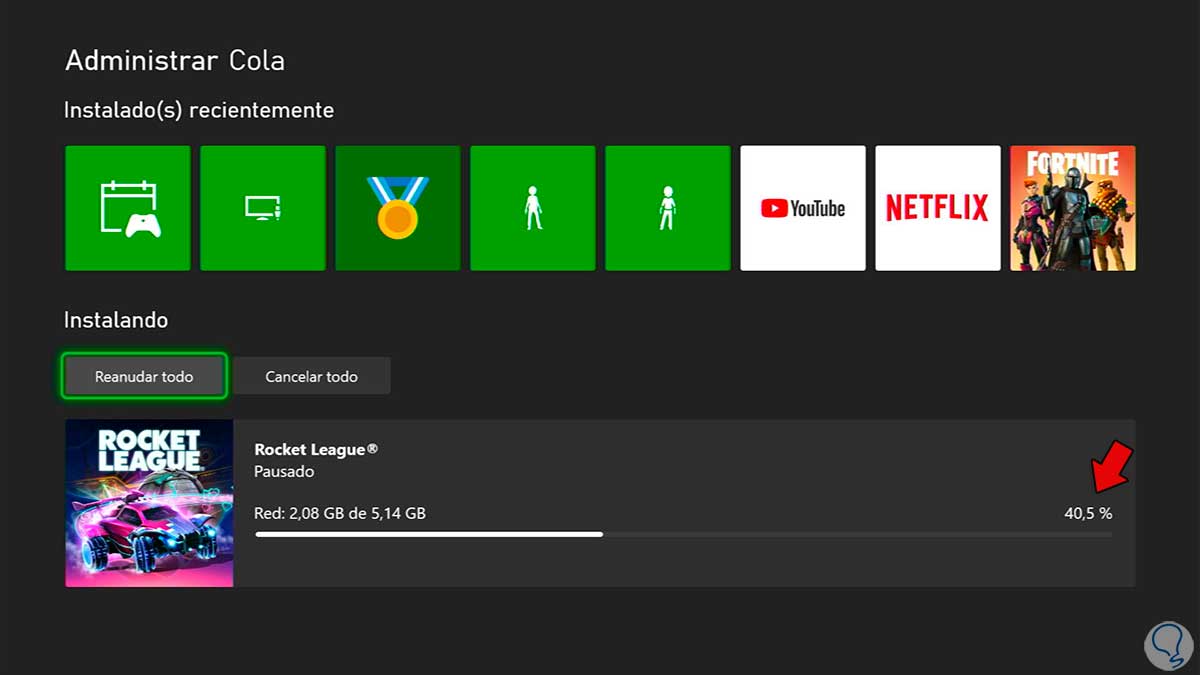1200x675 pixels.
Task: Open the calendar with controller tile
Action: point(128,208)
